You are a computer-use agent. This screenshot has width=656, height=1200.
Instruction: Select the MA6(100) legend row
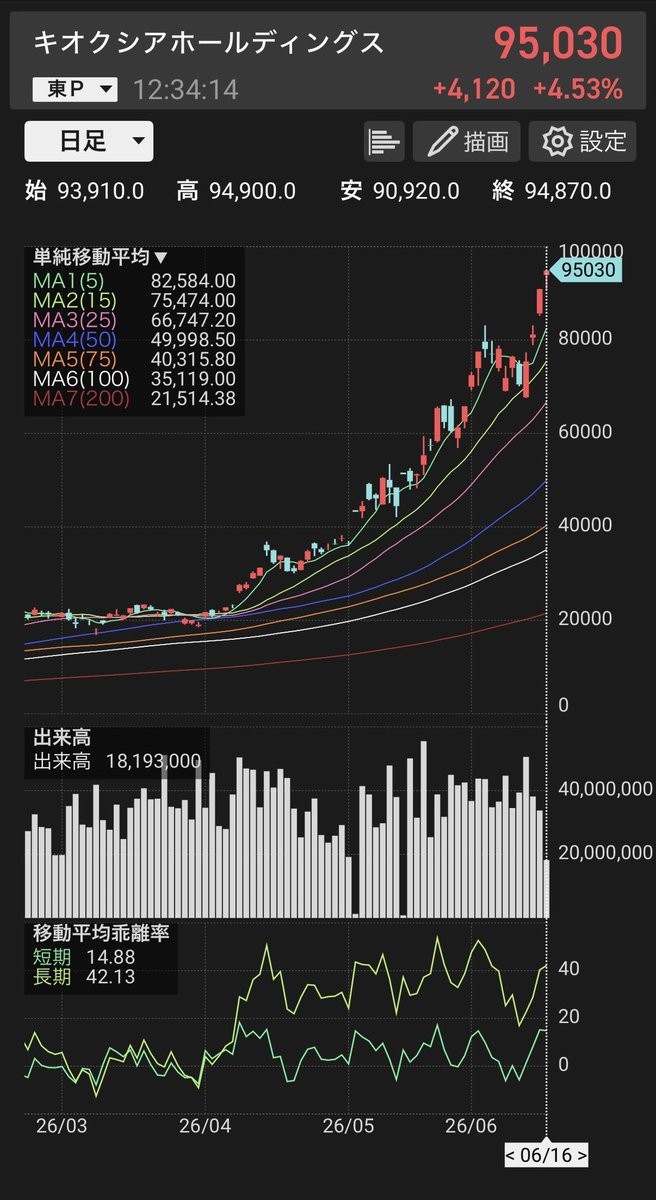[x=134, y=379]
